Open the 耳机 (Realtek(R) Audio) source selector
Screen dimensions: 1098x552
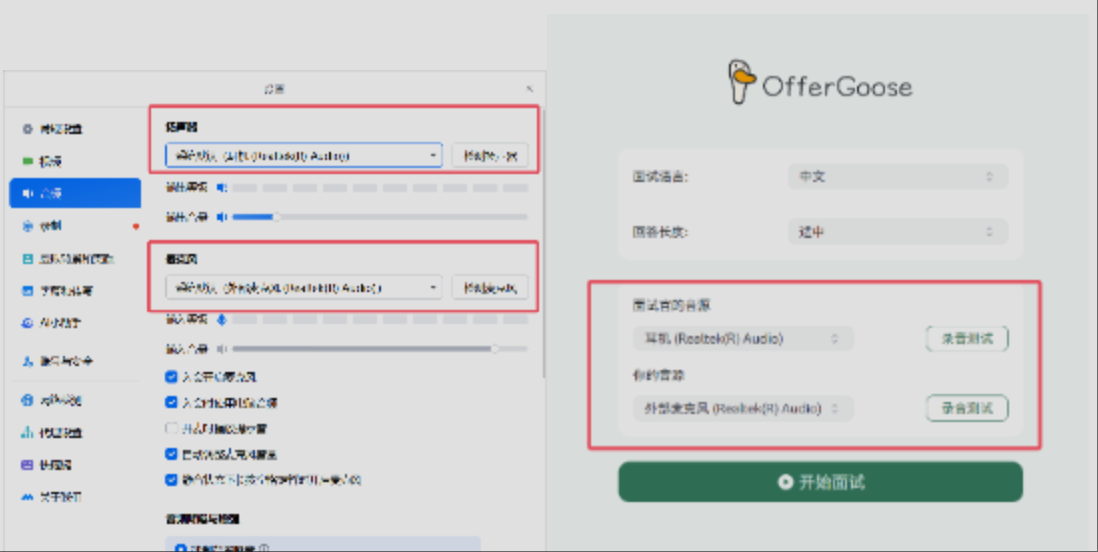(742, 339)
